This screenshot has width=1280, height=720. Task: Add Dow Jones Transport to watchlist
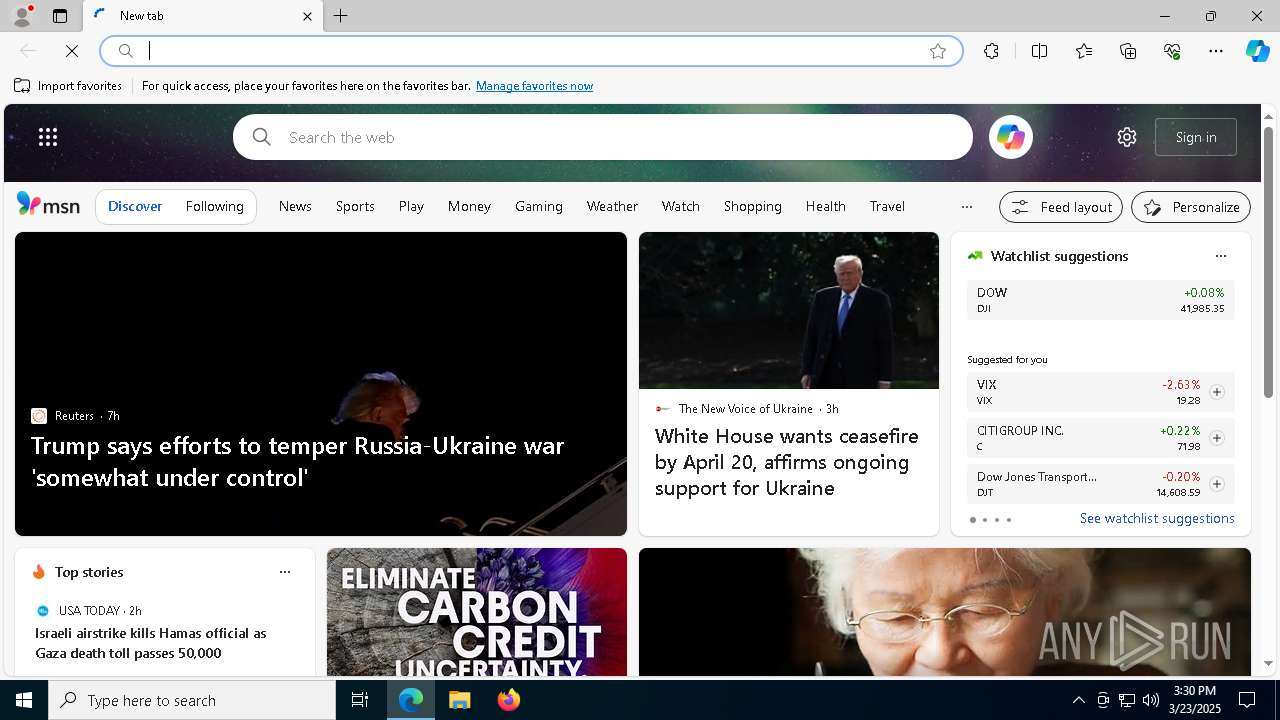pos(1216,484)
